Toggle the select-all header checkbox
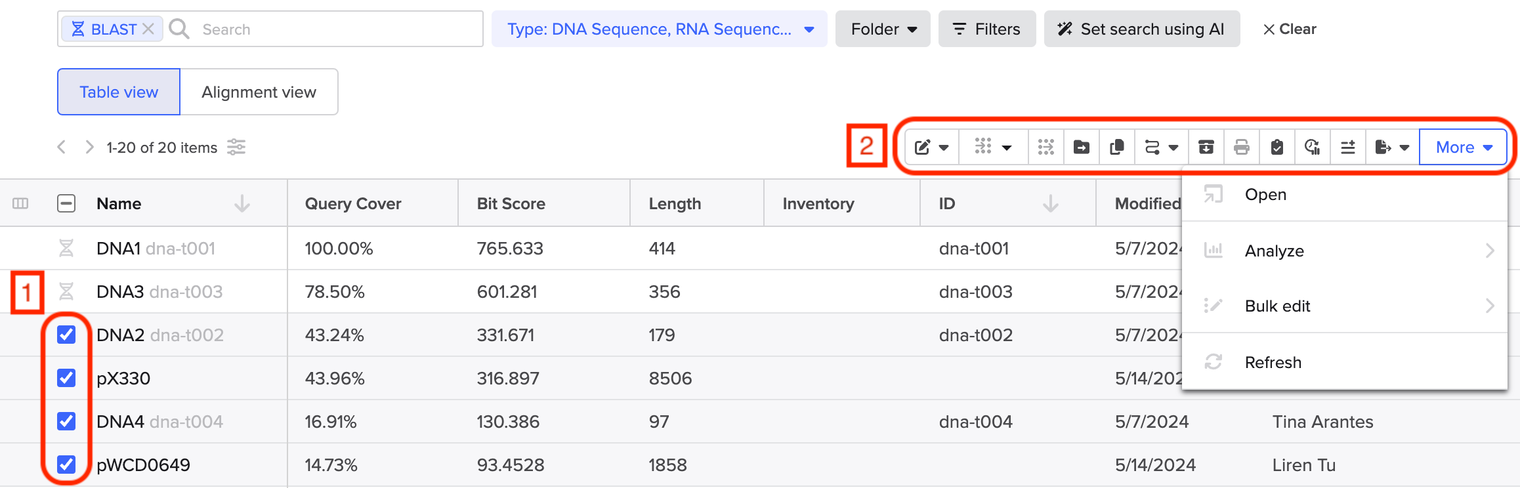1520x488 pixels. pyautogui.click(x=66, y=204)
